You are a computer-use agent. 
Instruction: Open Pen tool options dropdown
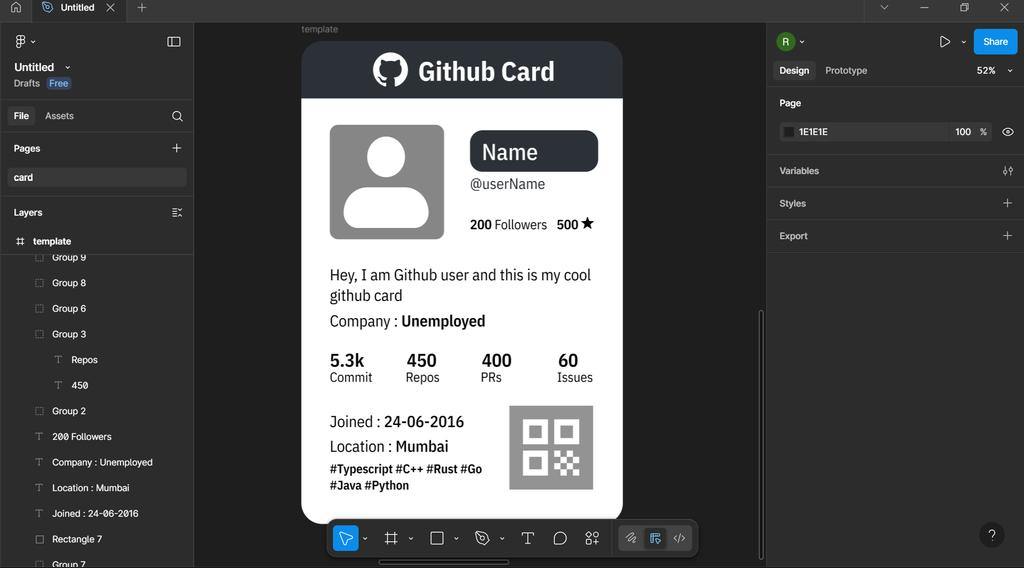coord(502,539)
